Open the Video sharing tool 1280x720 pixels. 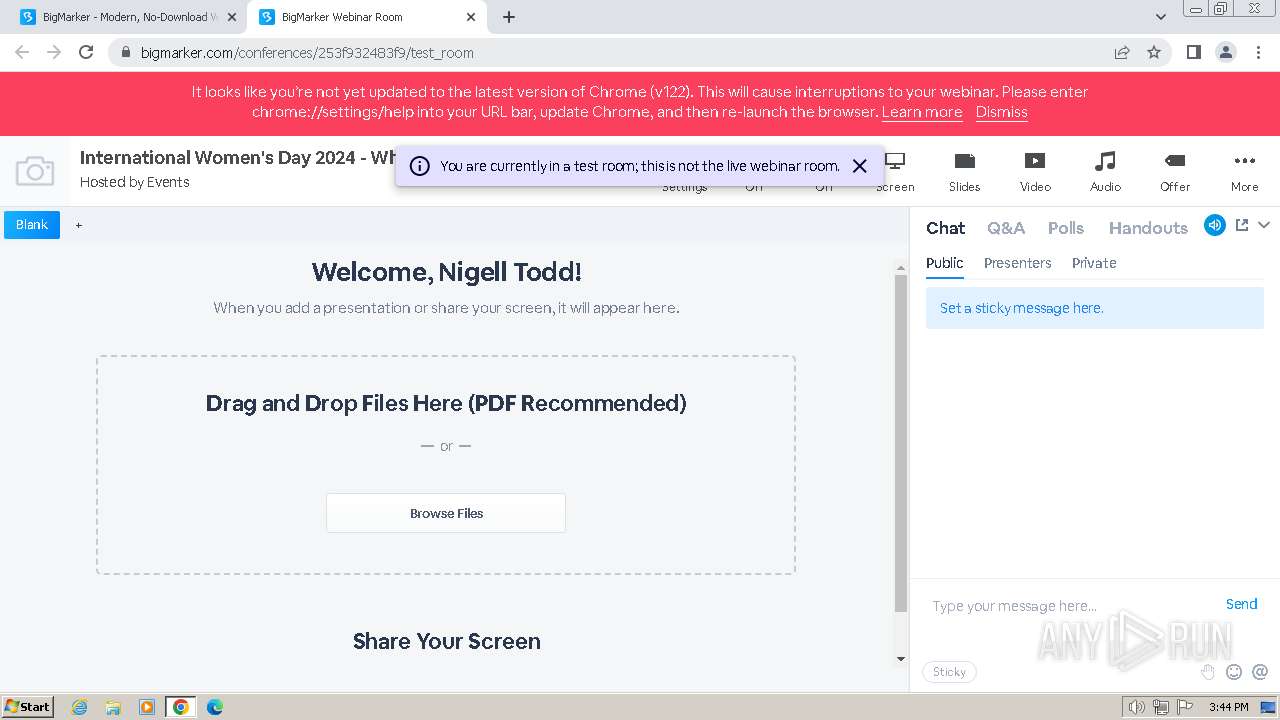tap(1035, 172)
